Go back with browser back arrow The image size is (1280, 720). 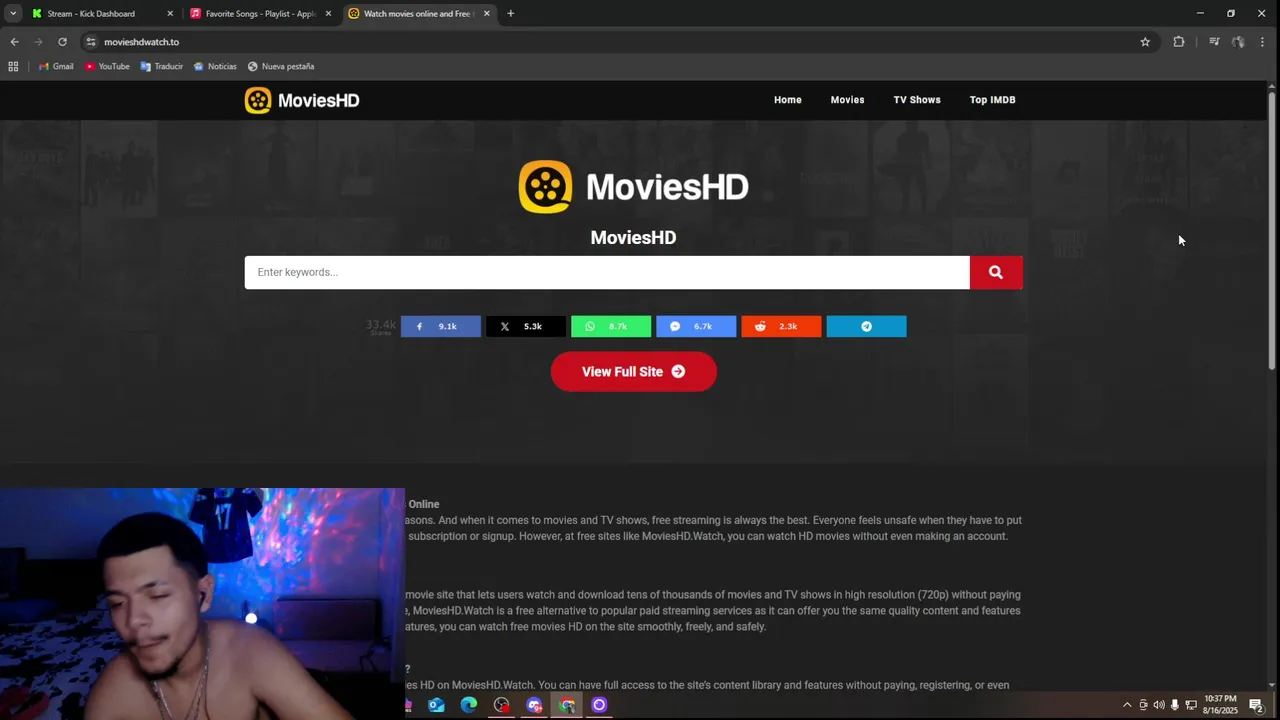tap(14, 42)
